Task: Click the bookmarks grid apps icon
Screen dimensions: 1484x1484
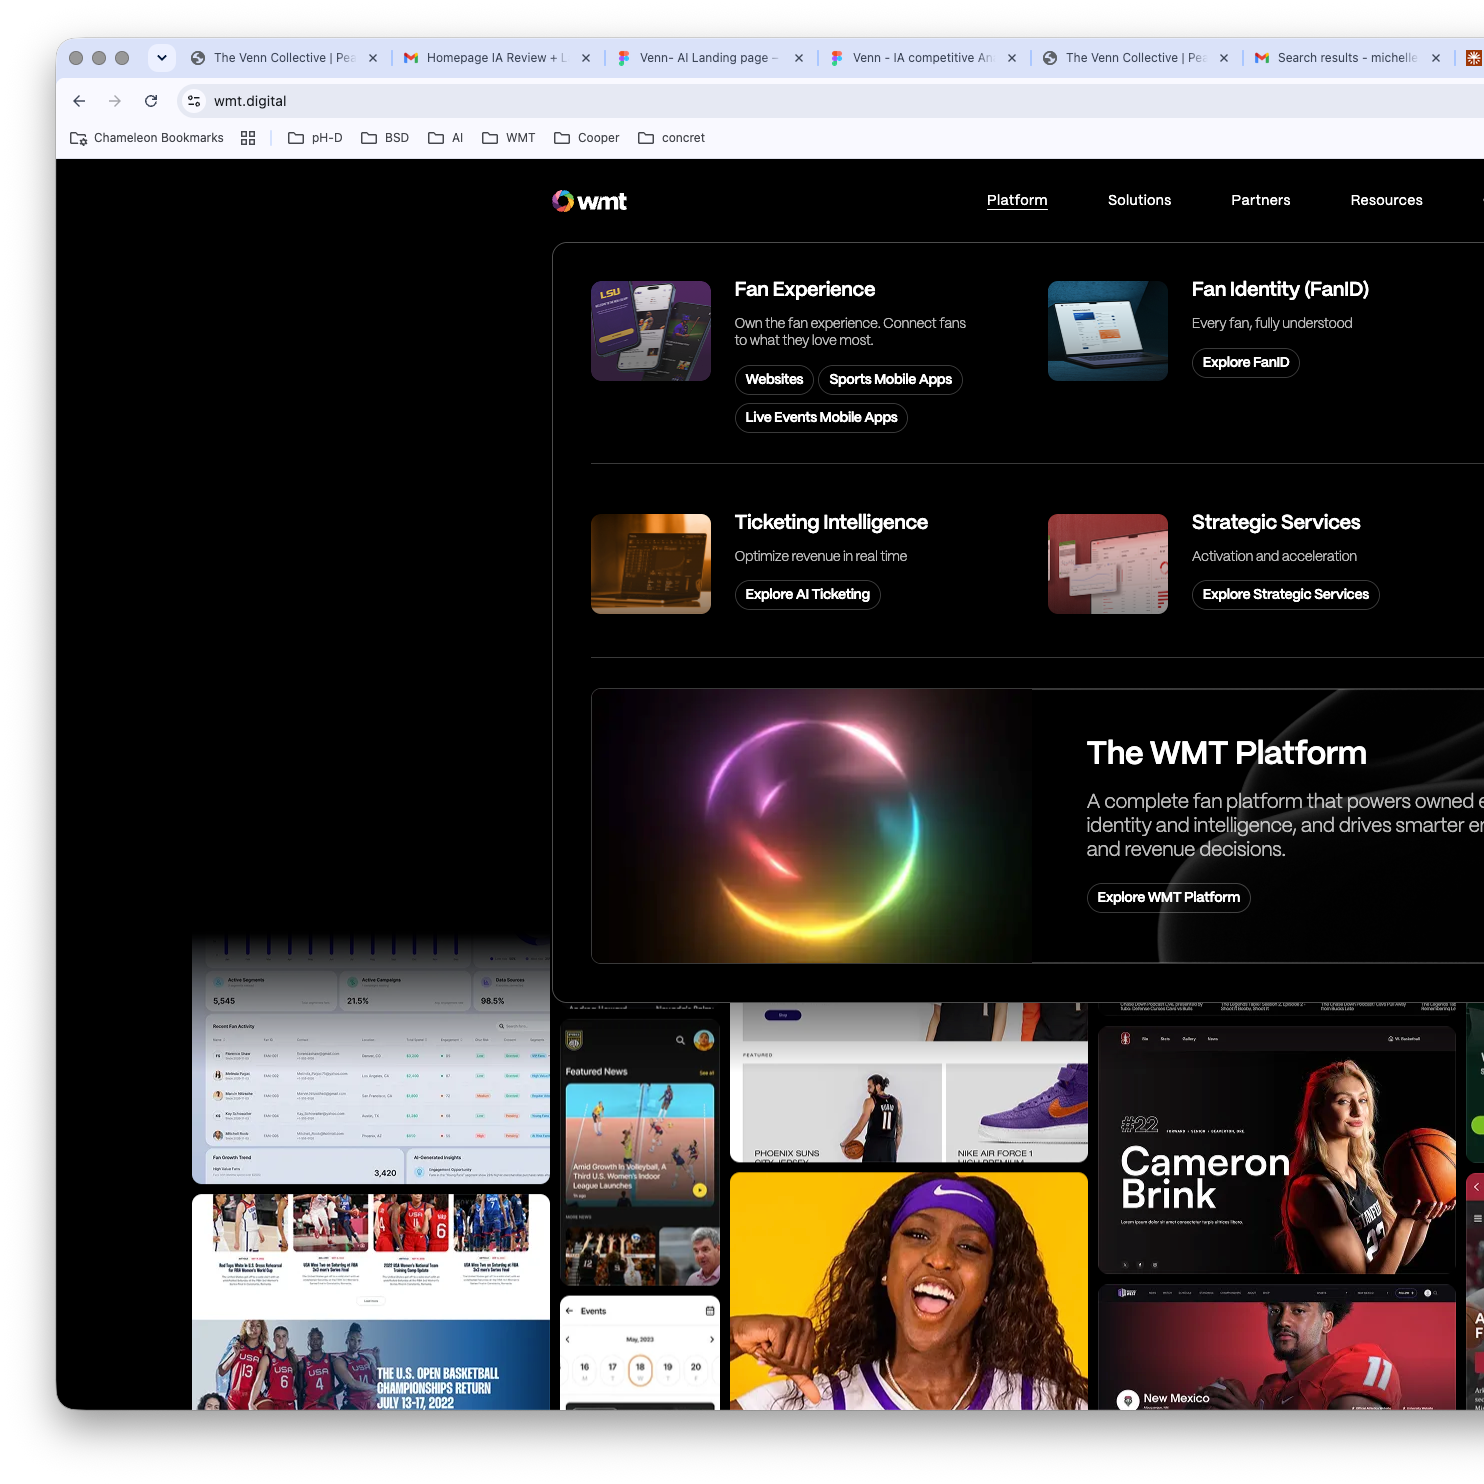Action: click(x=248, y=138)
